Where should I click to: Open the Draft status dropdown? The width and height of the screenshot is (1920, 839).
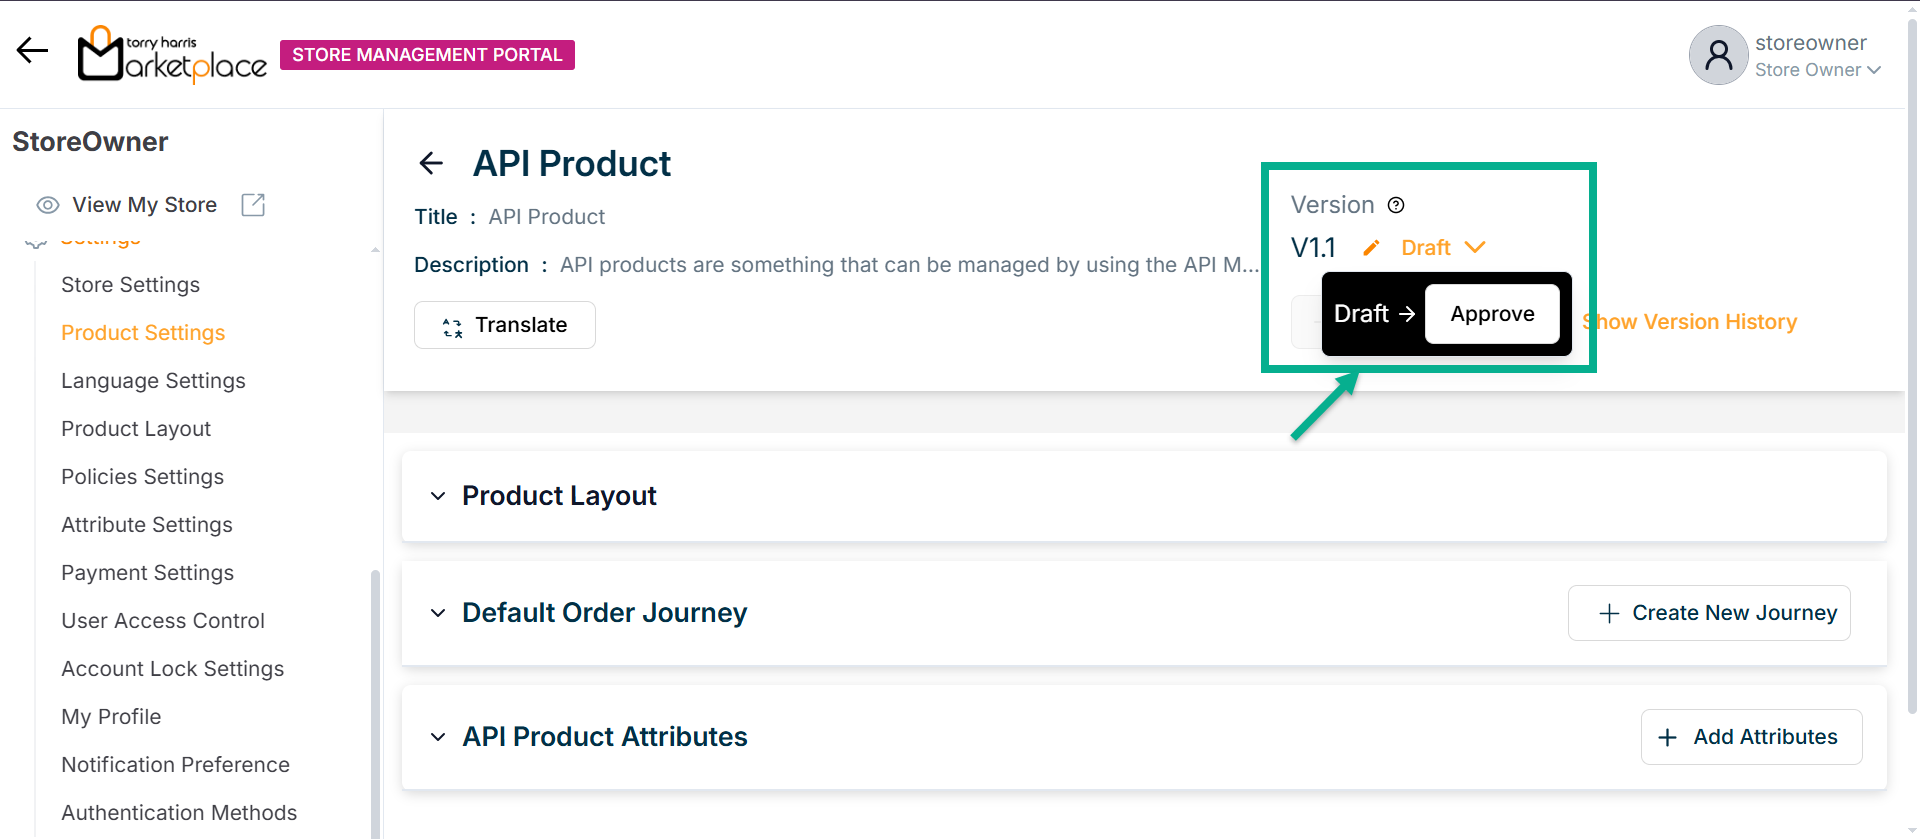(x=1443, y=248)
